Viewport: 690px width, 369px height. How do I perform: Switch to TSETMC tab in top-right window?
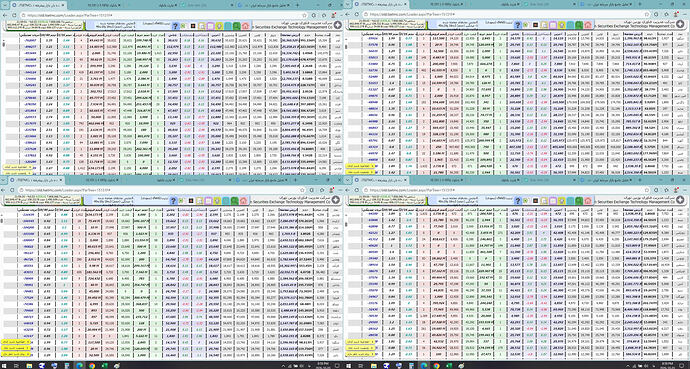point(381,4)
